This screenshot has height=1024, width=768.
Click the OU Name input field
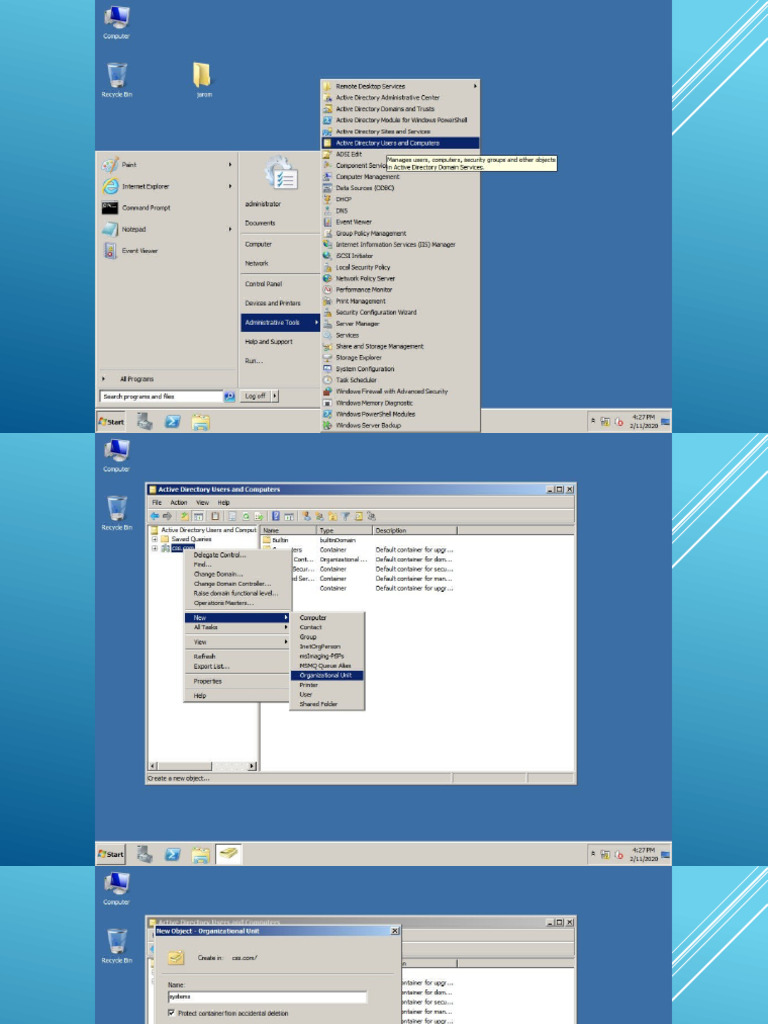[x=266, y=997]
